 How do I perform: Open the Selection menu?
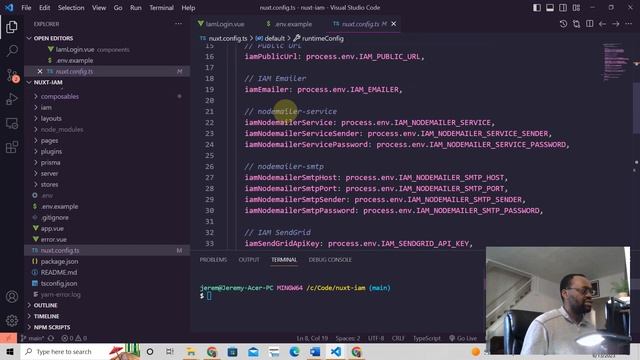(71, 8)
